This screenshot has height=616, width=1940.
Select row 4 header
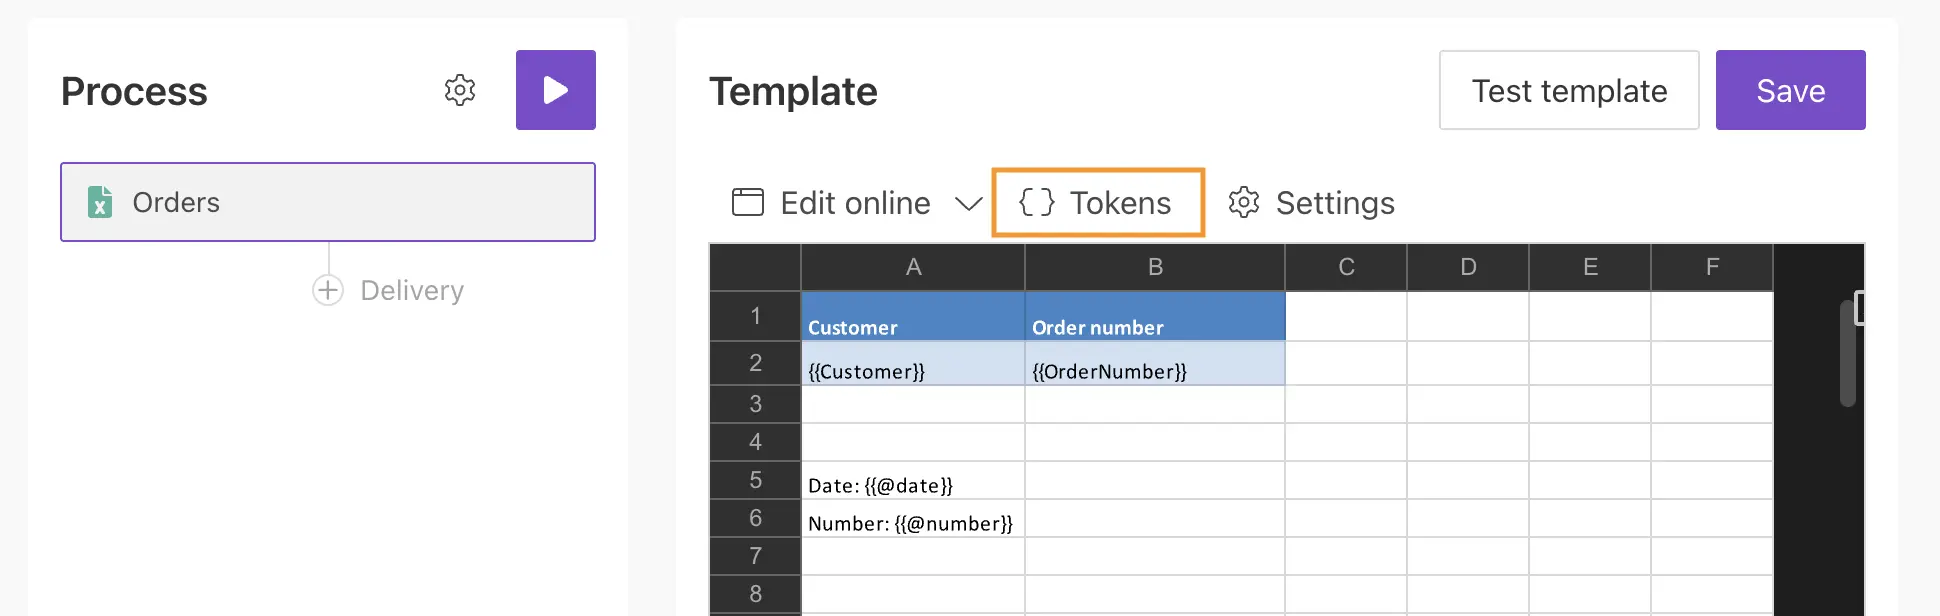(755, 442)
